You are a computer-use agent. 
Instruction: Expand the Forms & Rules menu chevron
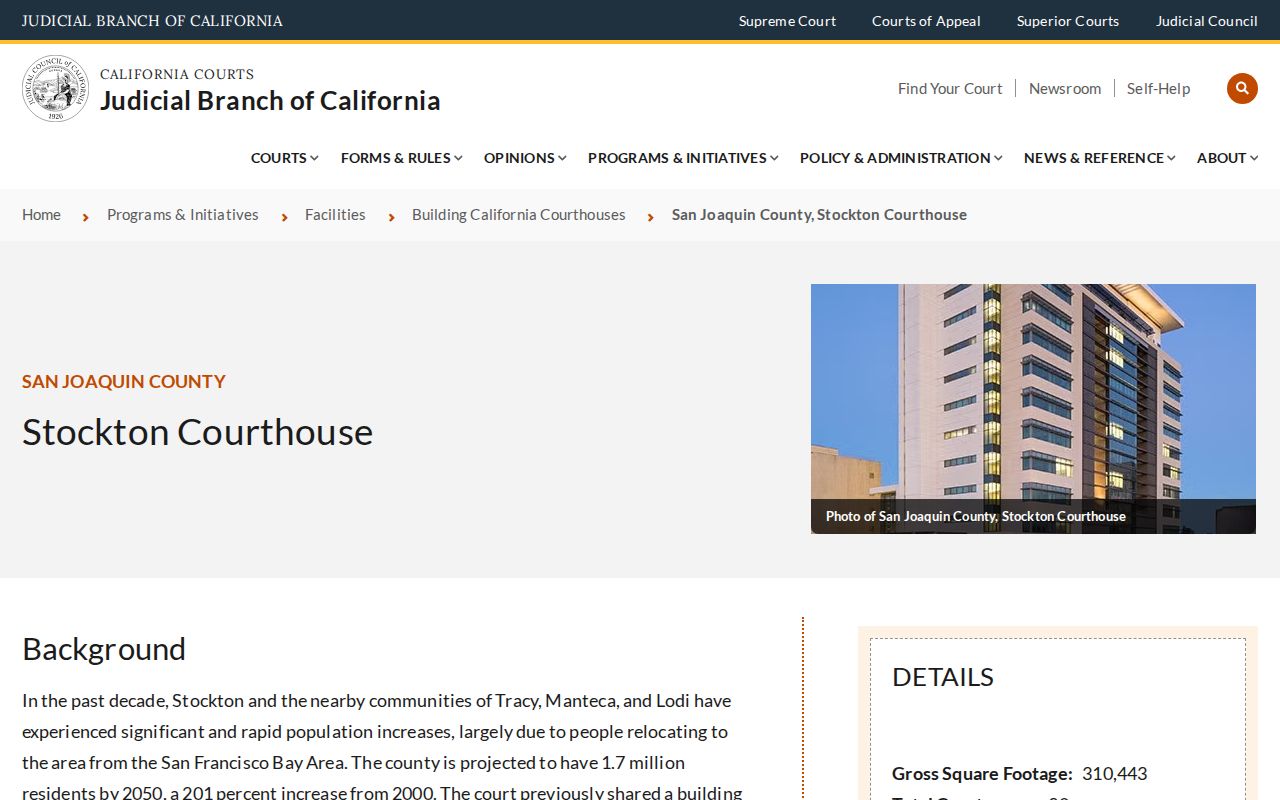458,158
